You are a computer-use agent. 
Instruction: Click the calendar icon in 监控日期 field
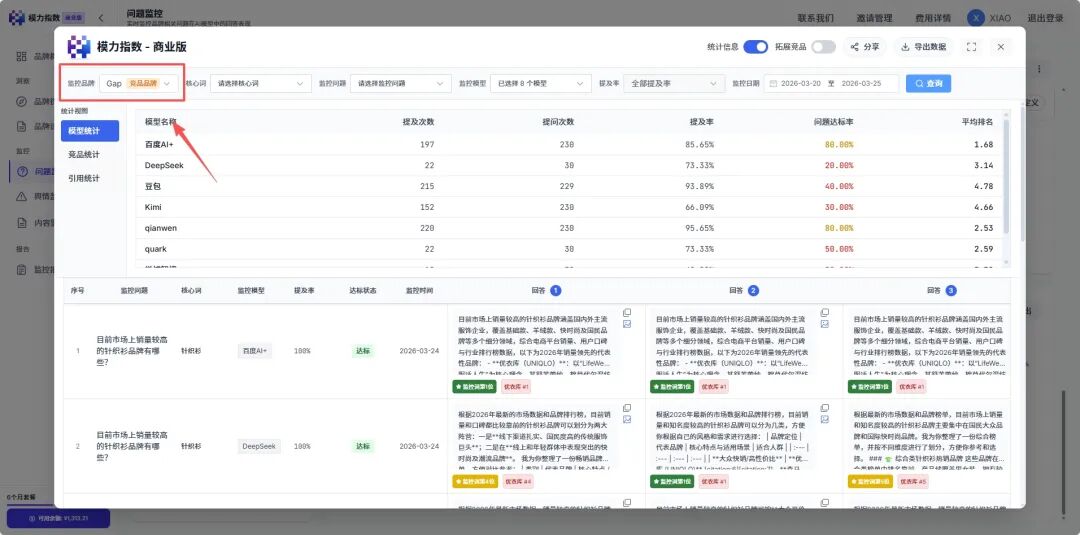[x=773, y=83]
